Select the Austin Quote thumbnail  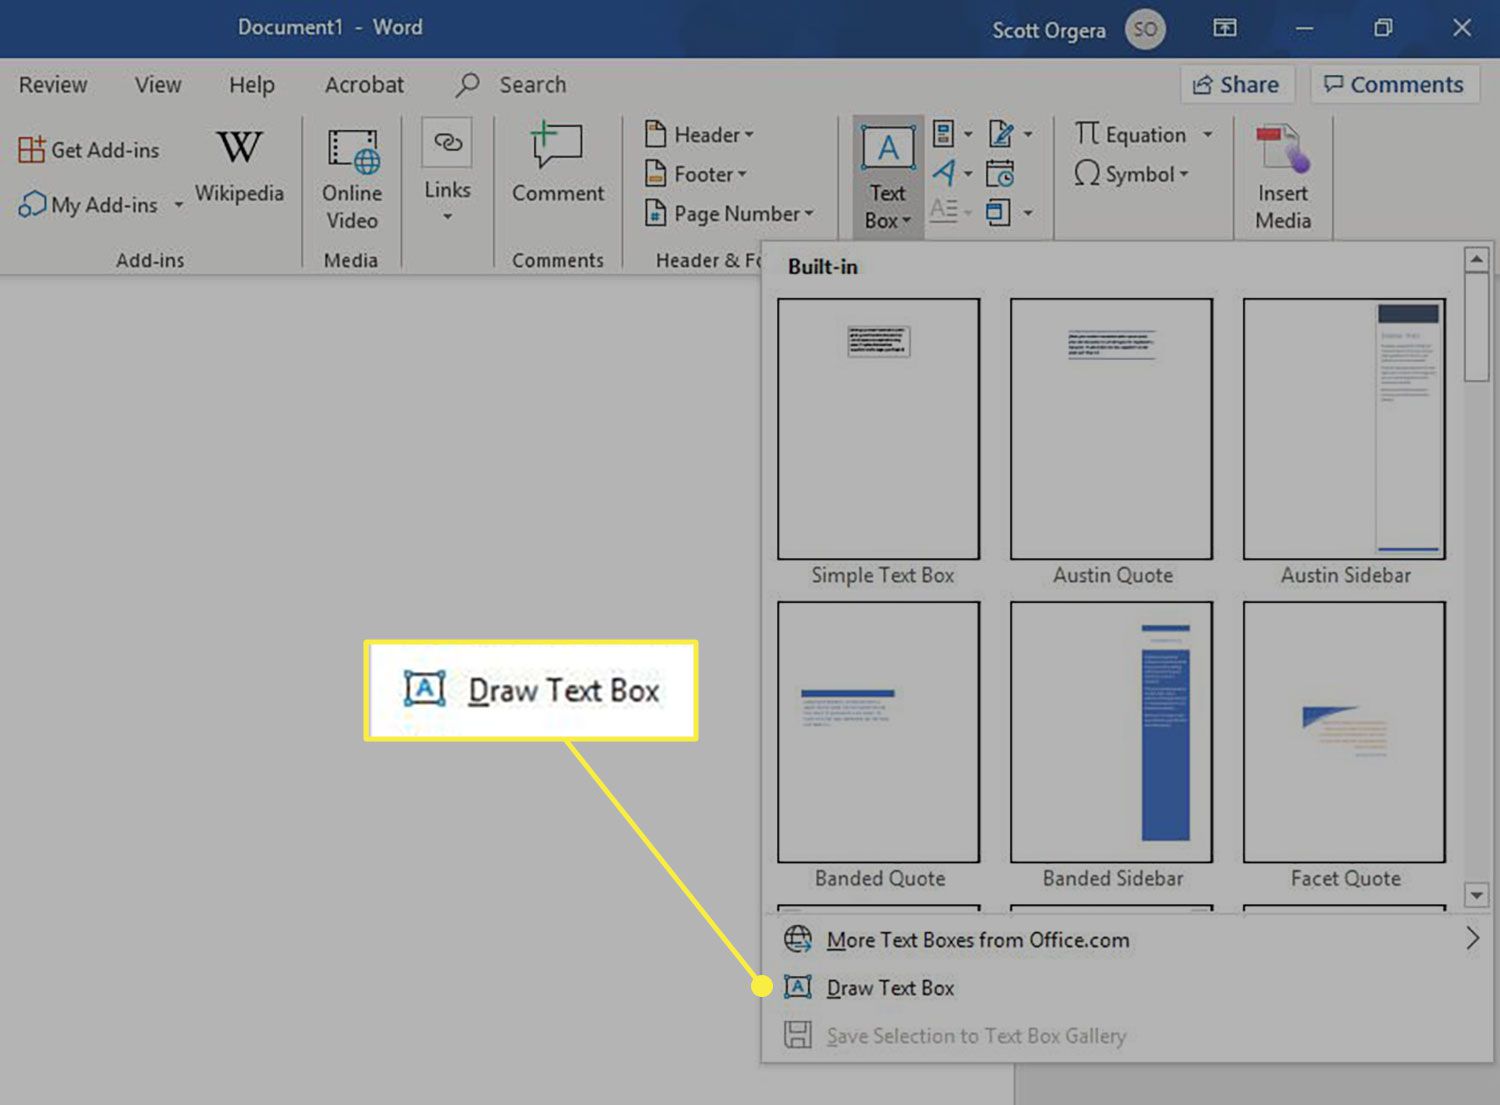[x=1112, y=429]
